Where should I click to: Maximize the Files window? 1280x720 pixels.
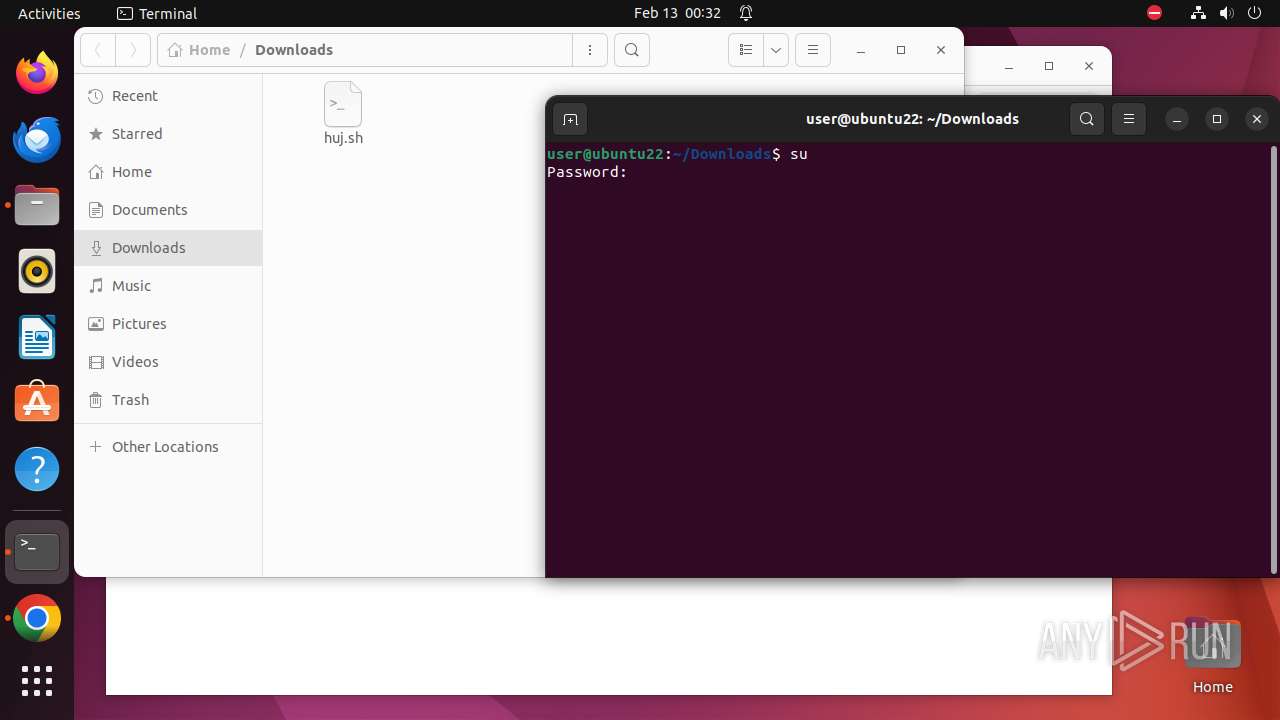901,50
